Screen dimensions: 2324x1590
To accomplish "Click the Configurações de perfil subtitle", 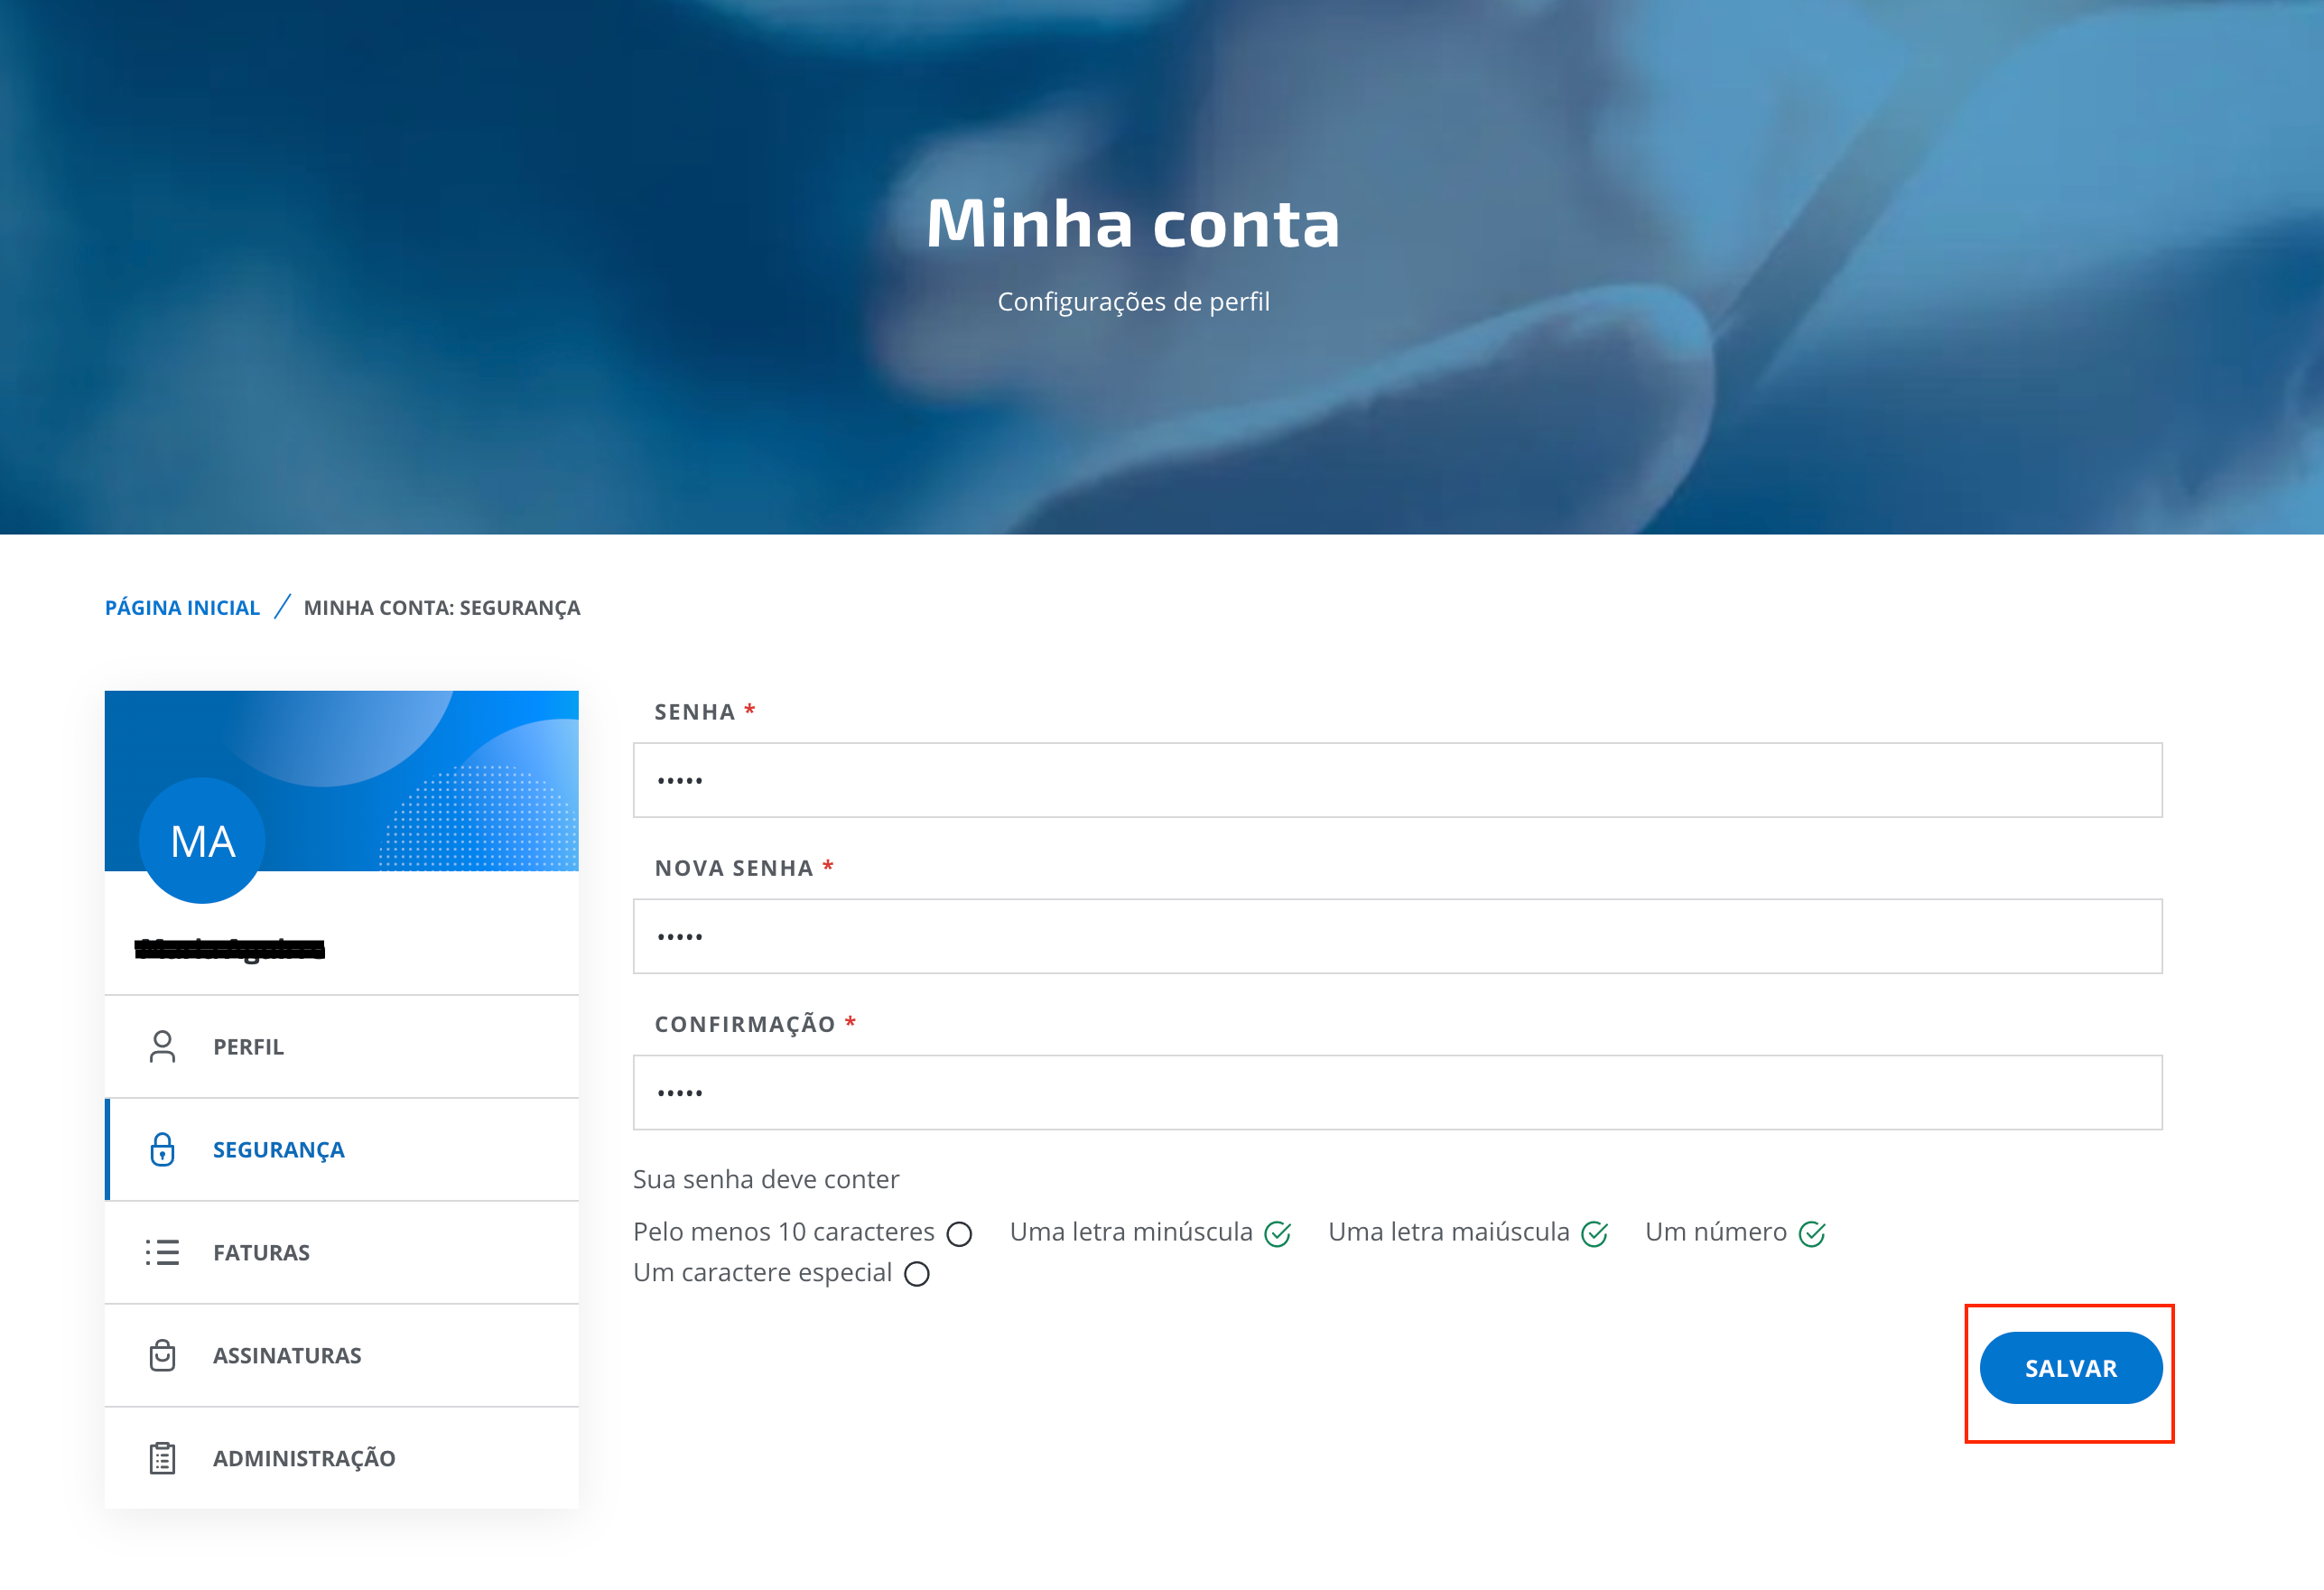I will tap(1133, 301).
